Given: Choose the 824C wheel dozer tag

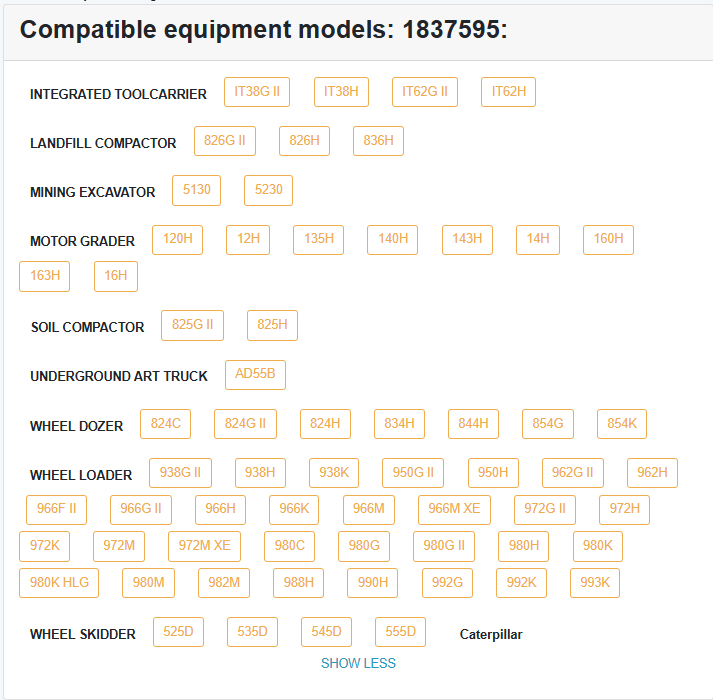Looking at the screenshot, I should coord(165,424).
